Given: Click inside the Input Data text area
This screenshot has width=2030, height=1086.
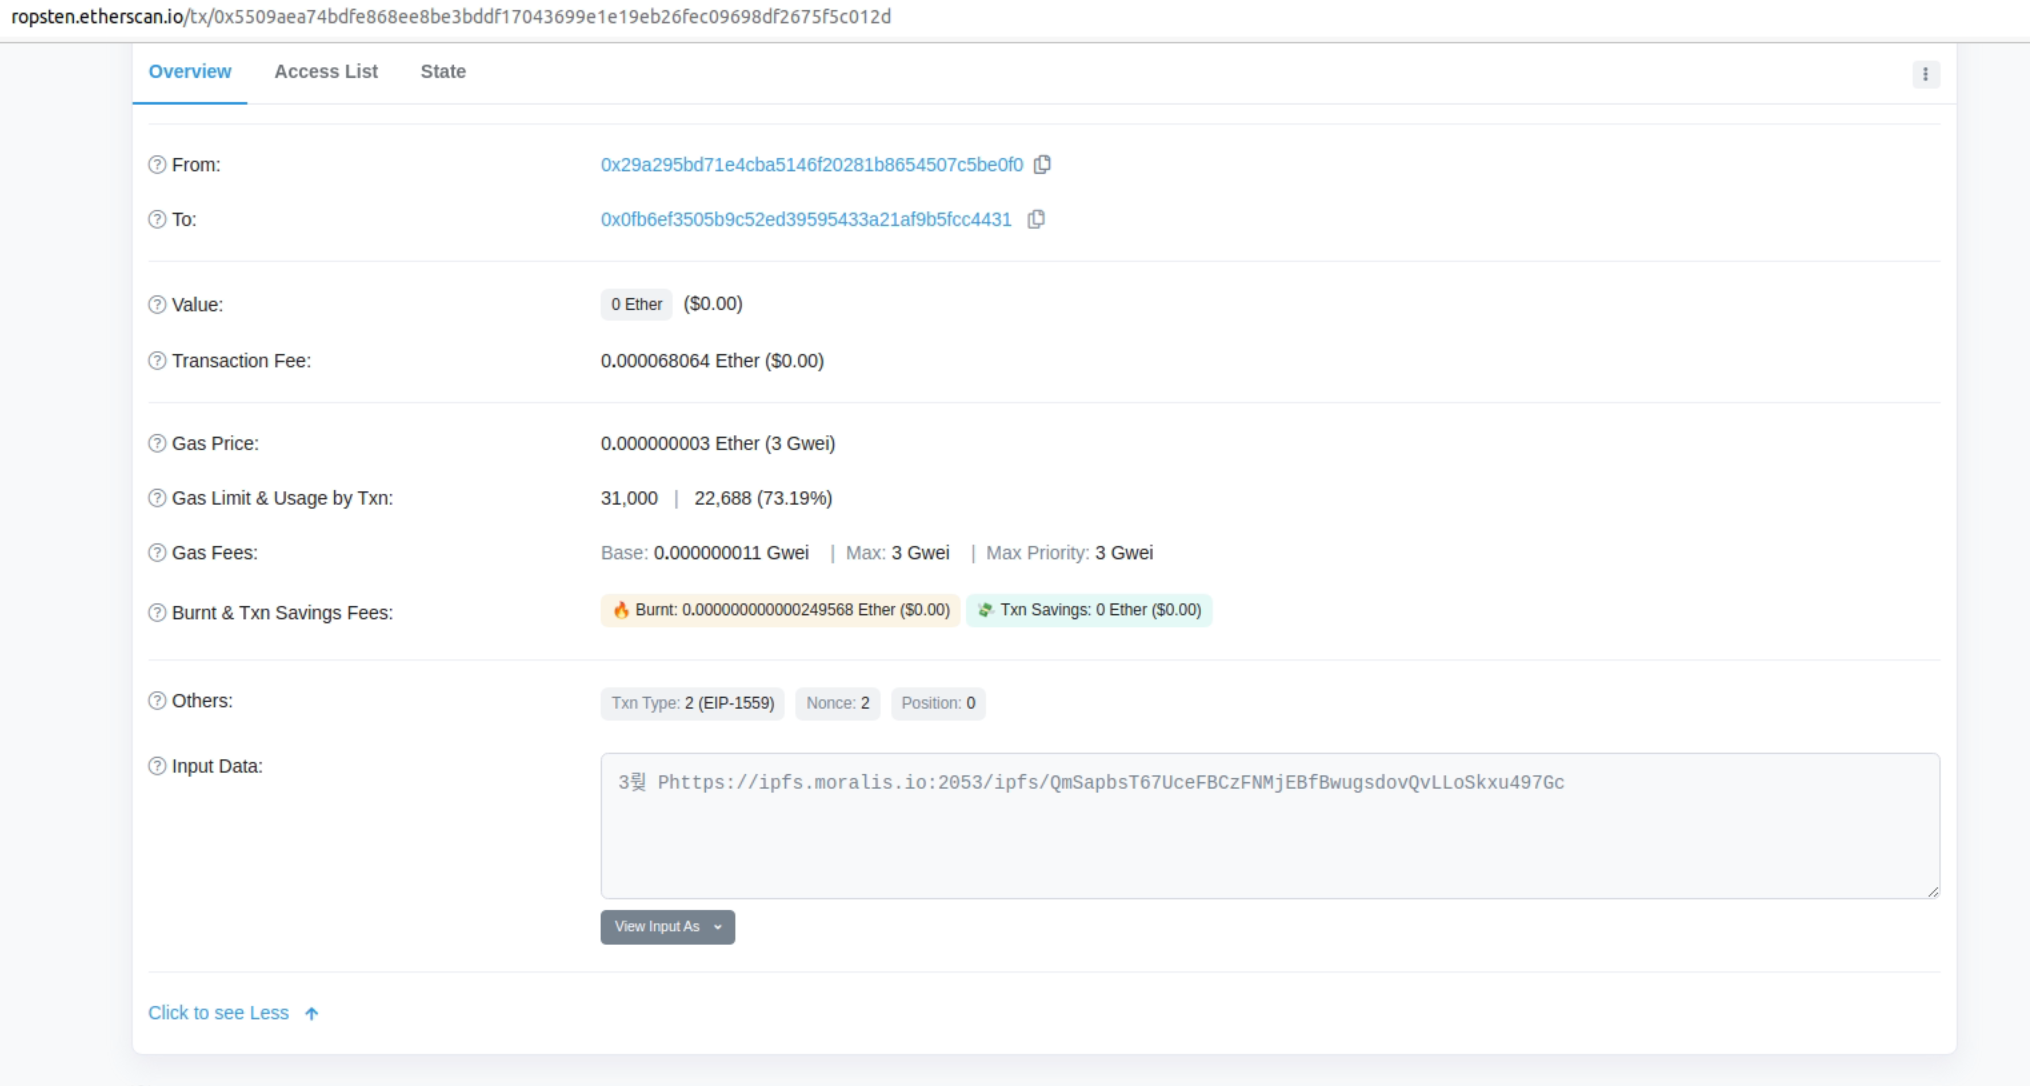Looking at the screenshot, I should point(1268,840).
